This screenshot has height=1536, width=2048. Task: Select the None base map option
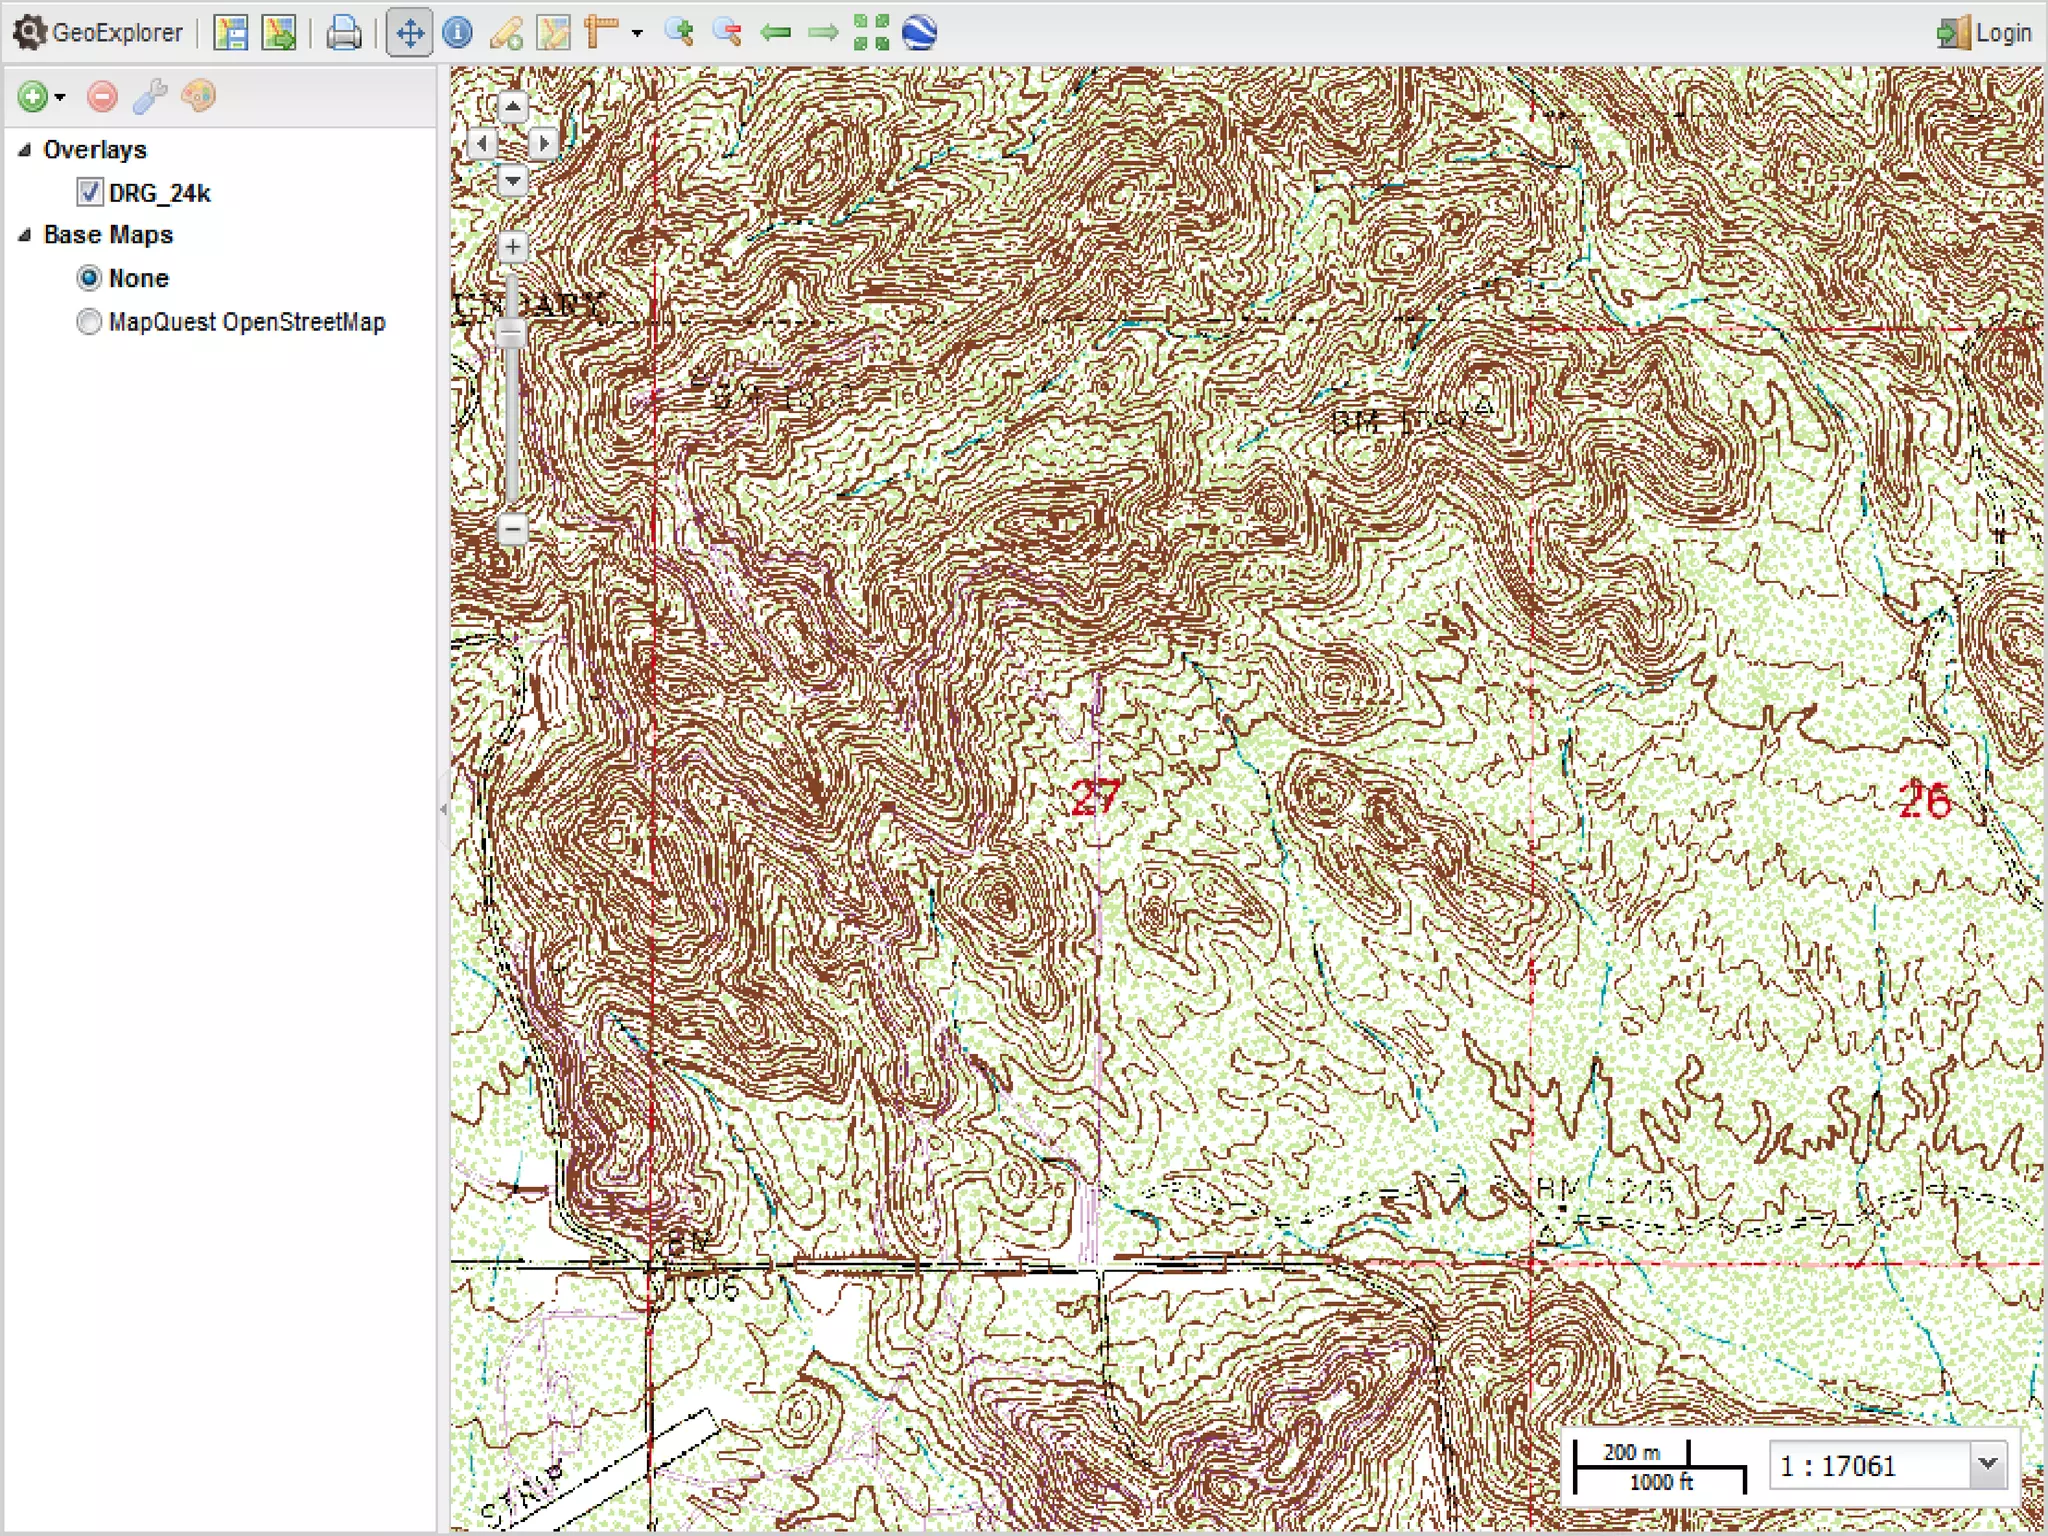[x=89, y=278]
